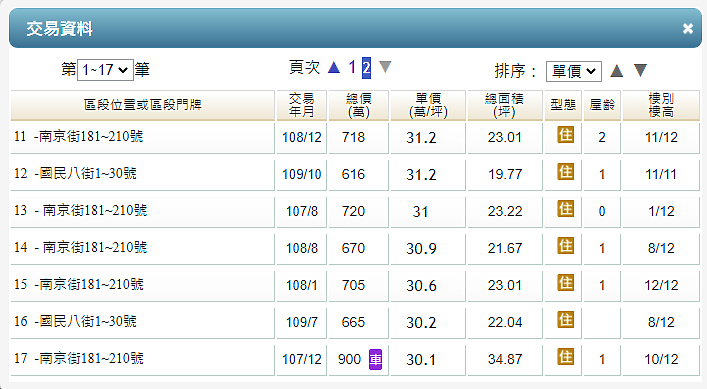
Task: Open the 1~17 records range dropdown
Action: (x=105, y=70)
